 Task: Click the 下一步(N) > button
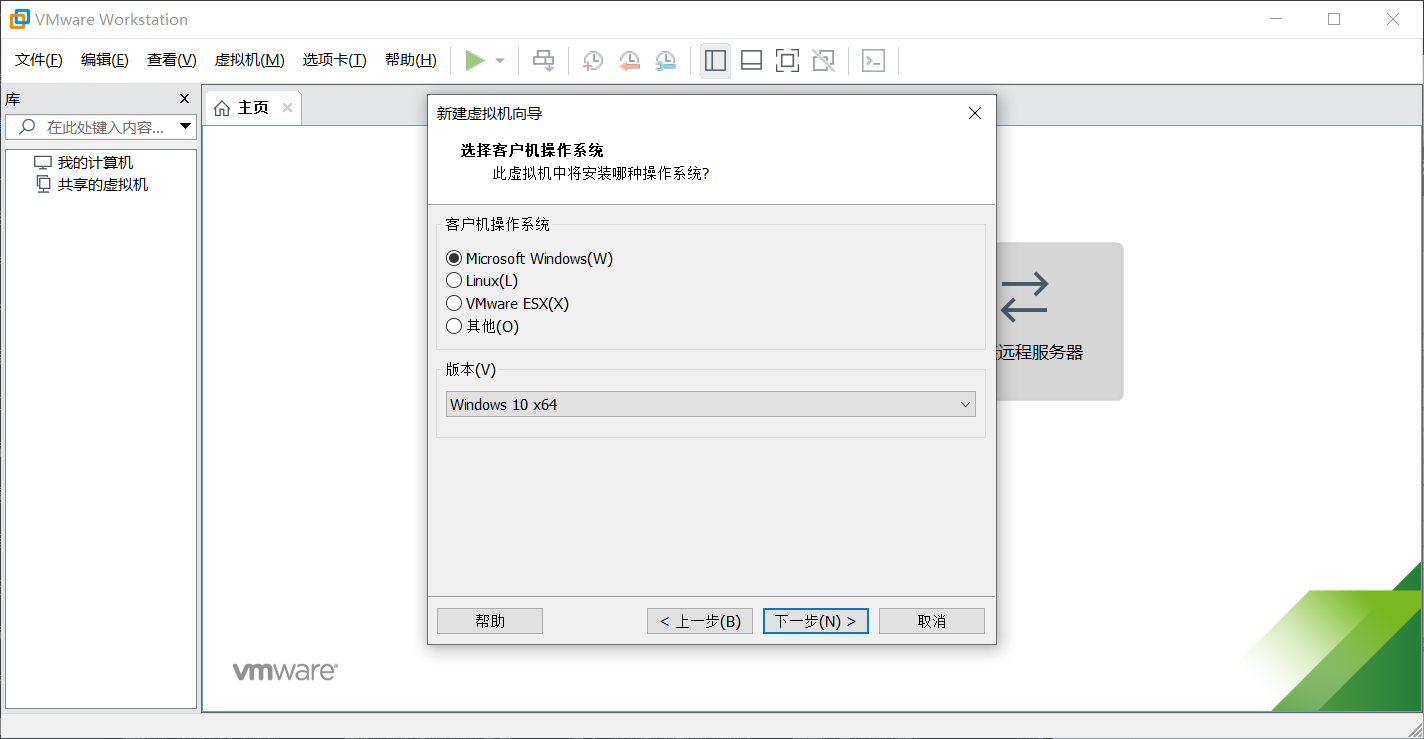pyautogui.click(x=816, y=621)
